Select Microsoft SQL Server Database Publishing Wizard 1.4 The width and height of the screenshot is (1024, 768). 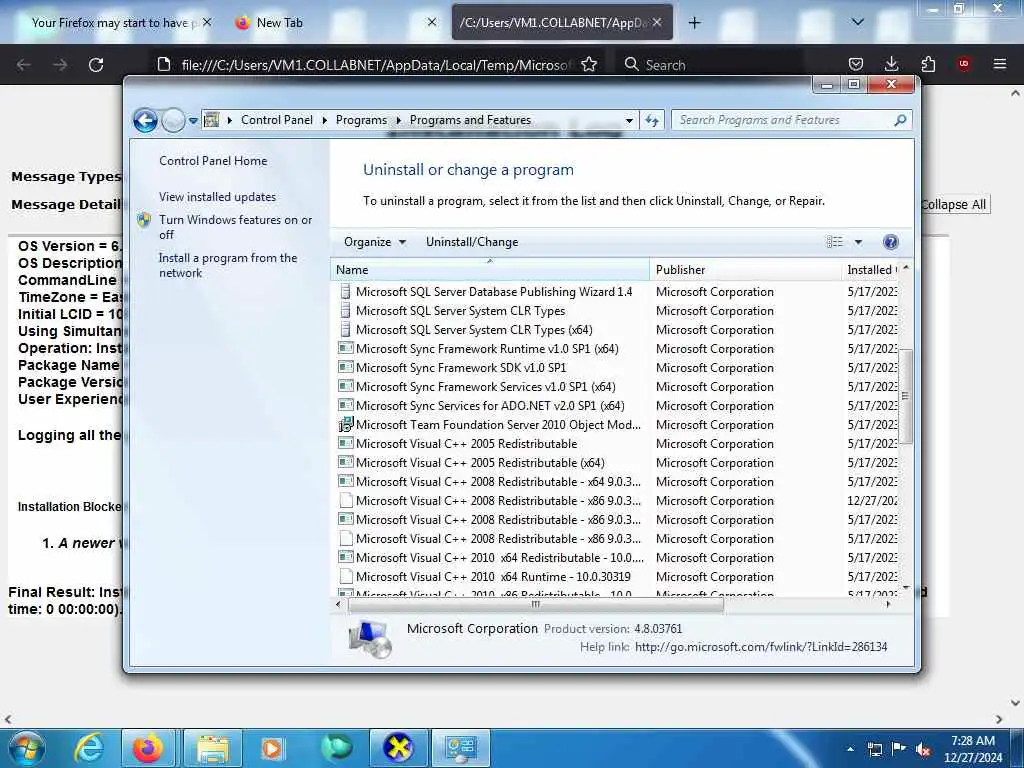pos(494,292)
